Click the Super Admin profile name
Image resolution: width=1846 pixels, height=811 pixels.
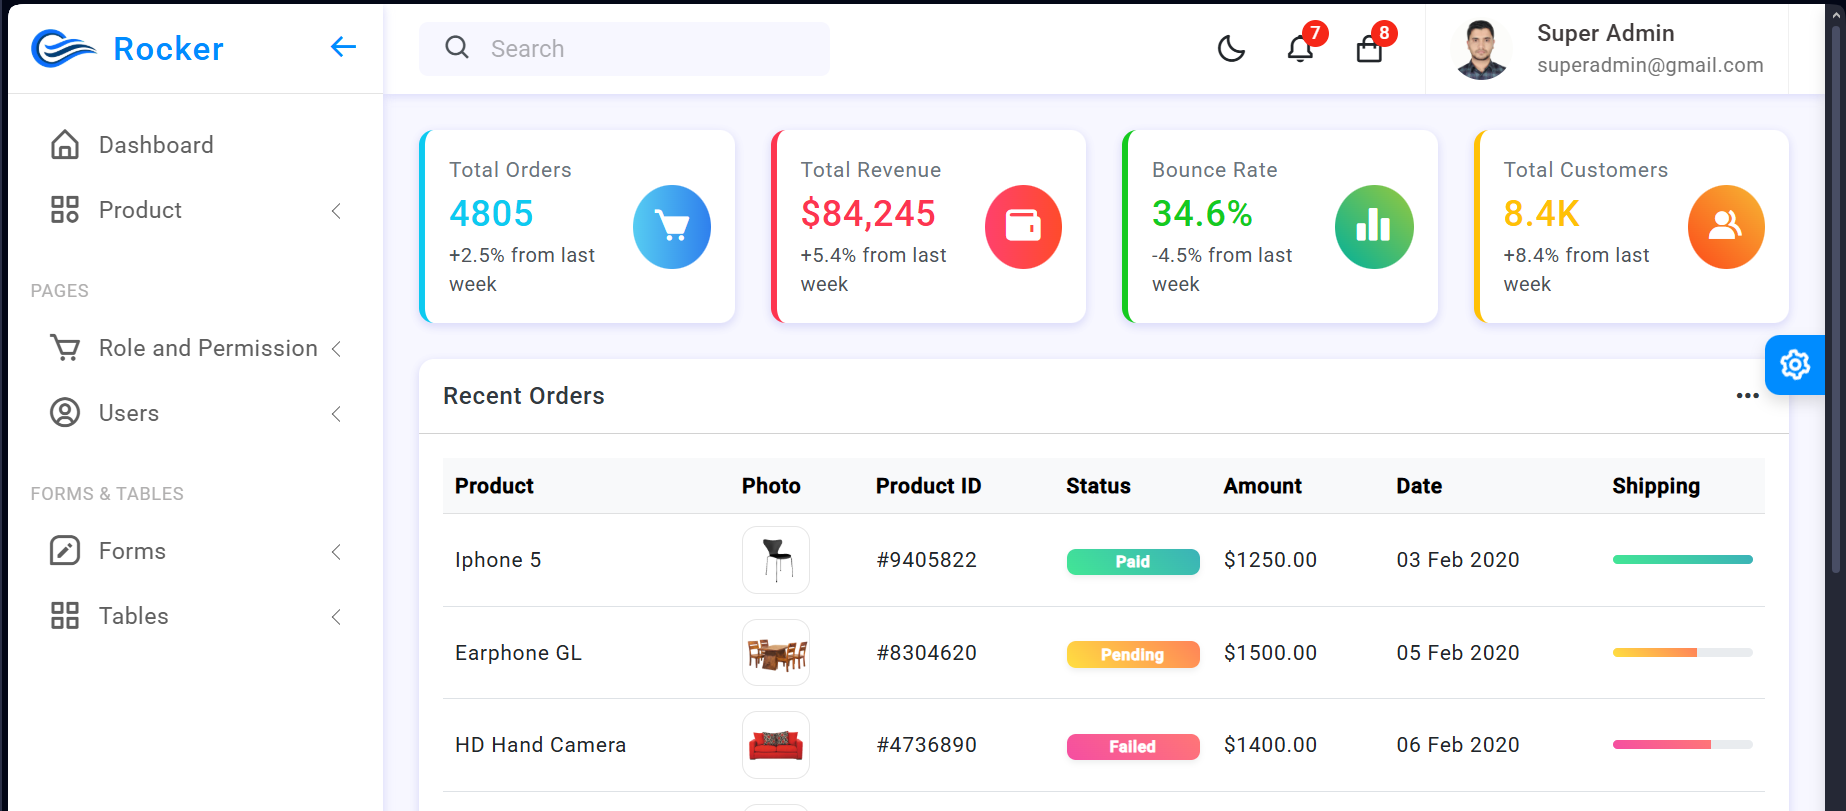(1605, 33)
